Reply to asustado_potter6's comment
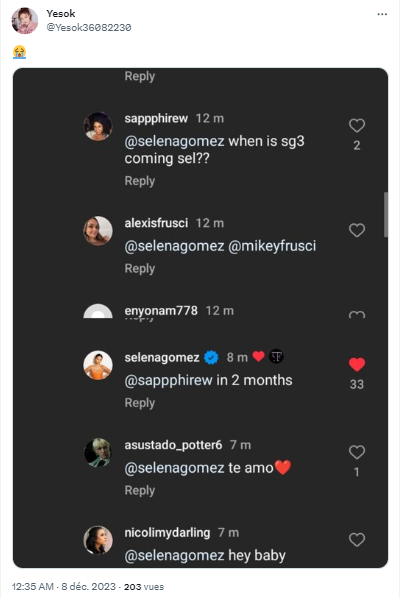 pos(140,490)
